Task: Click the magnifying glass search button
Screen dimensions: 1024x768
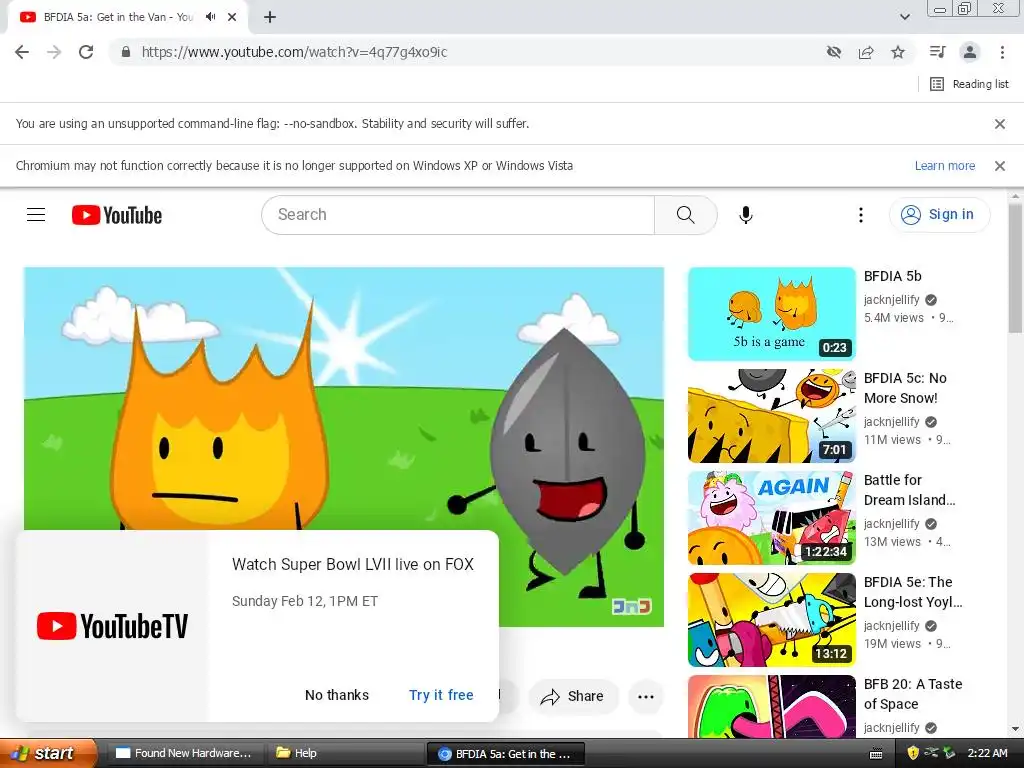Action: pyautogui.click(x=686, y=215)
